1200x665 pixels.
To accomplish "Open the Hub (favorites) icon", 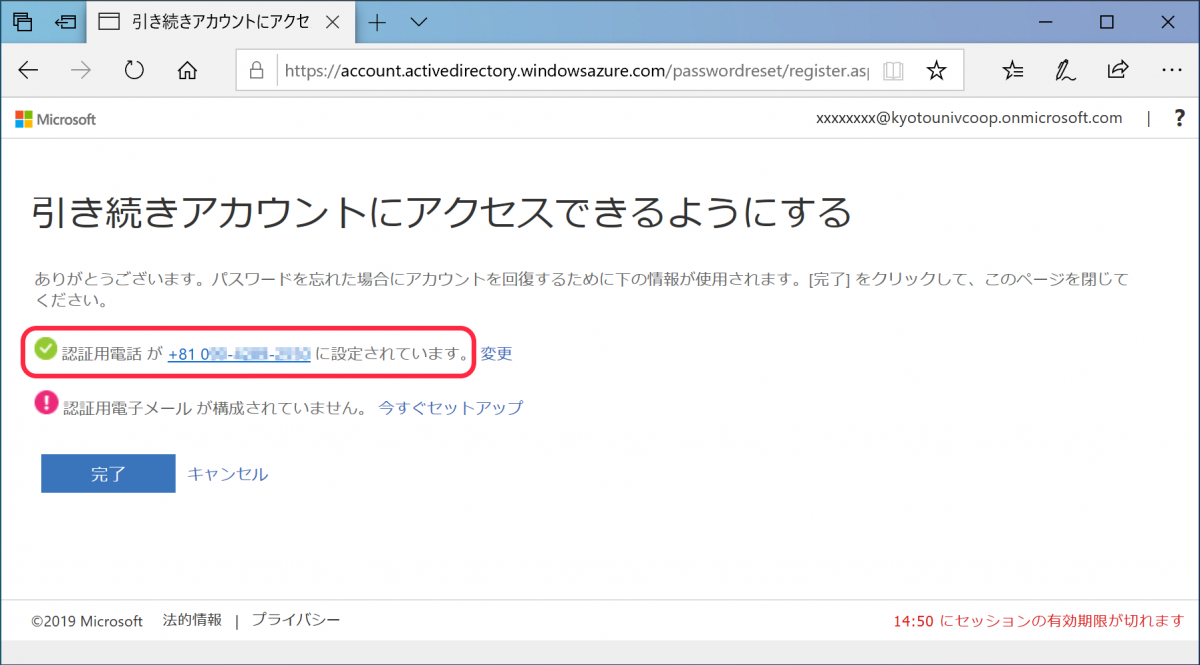I will click(1013, 70).
